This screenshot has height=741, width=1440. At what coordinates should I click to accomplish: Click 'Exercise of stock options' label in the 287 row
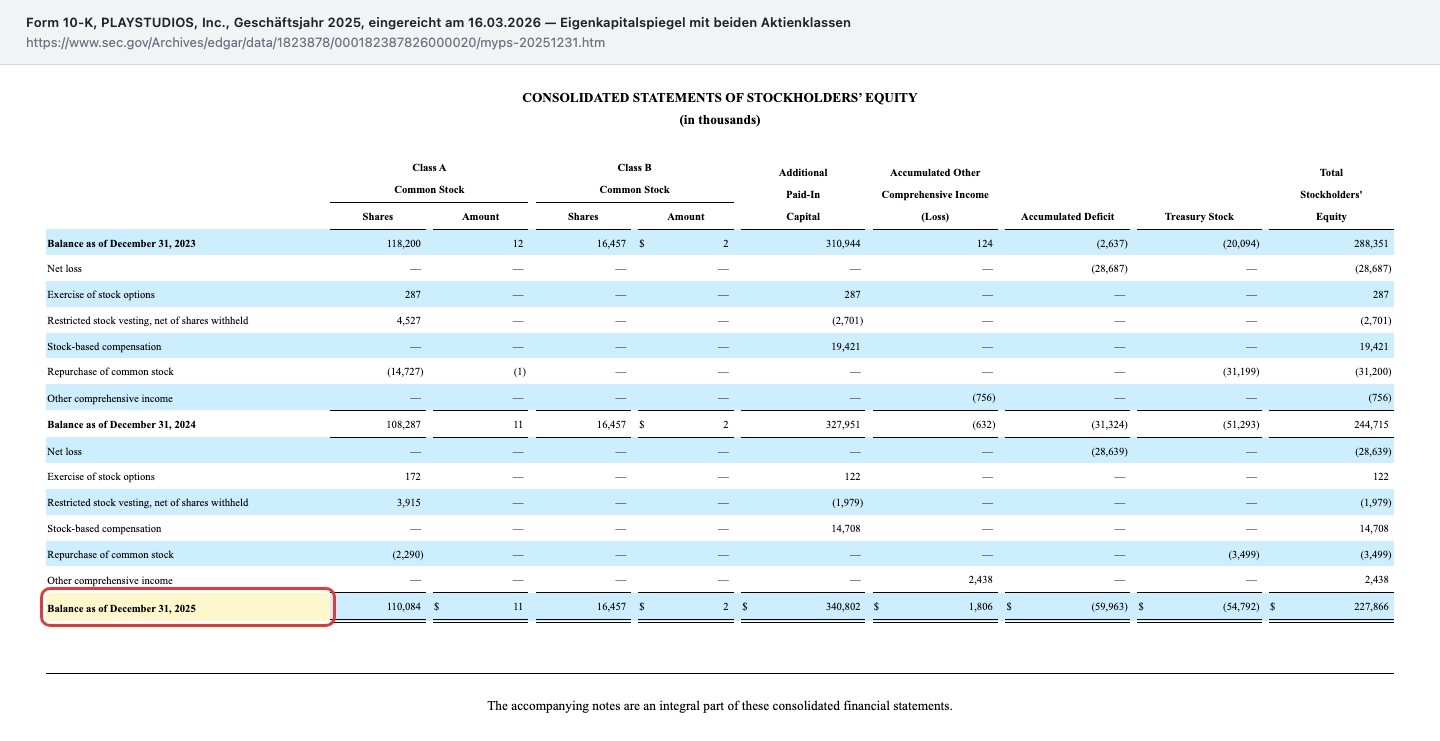[101, 295]
